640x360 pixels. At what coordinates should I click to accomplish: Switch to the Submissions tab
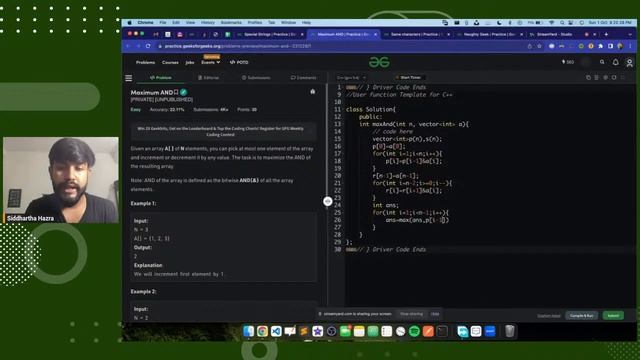[256, 78]
